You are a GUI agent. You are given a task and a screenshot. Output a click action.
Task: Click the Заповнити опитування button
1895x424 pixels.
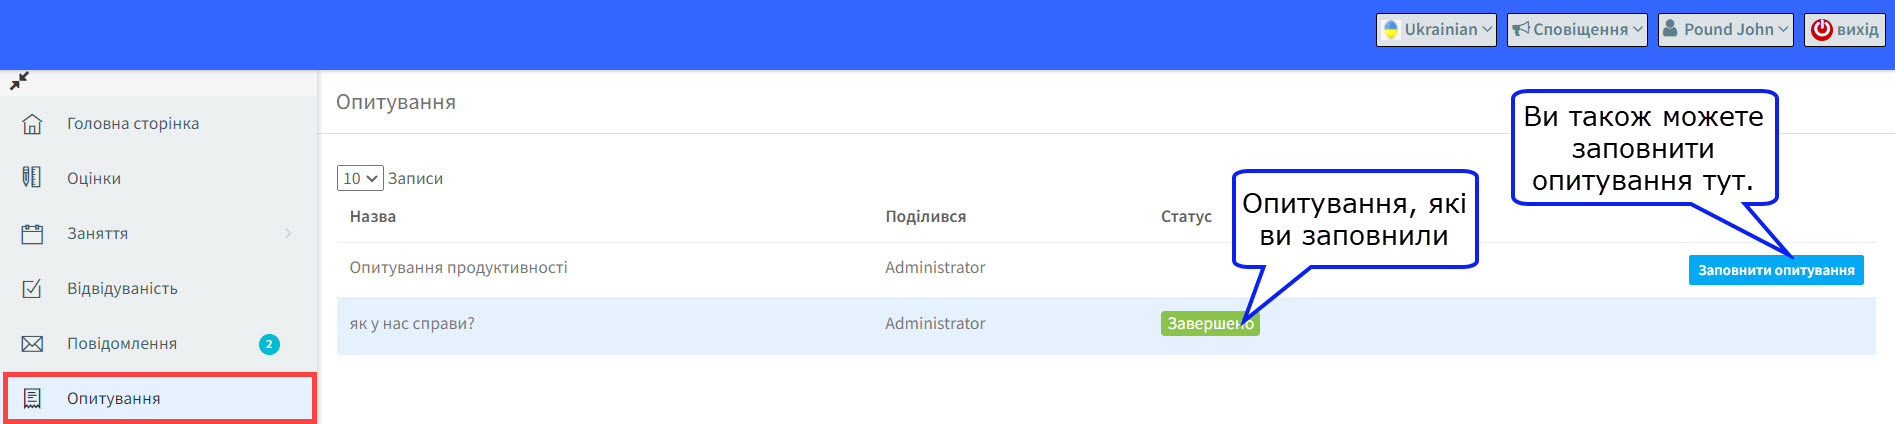click(1776, 270)
